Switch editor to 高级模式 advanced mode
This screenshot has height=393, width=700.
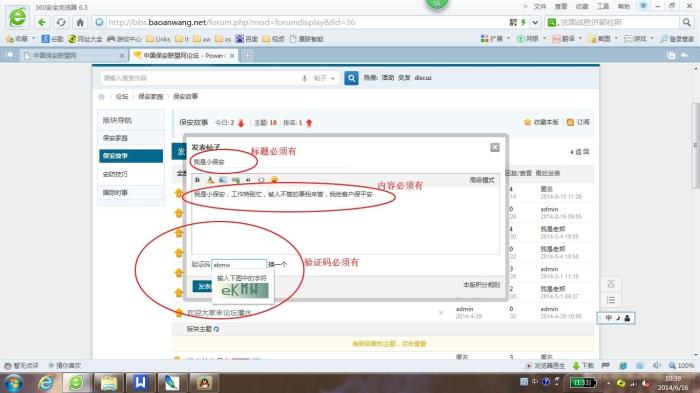point(482,180)
